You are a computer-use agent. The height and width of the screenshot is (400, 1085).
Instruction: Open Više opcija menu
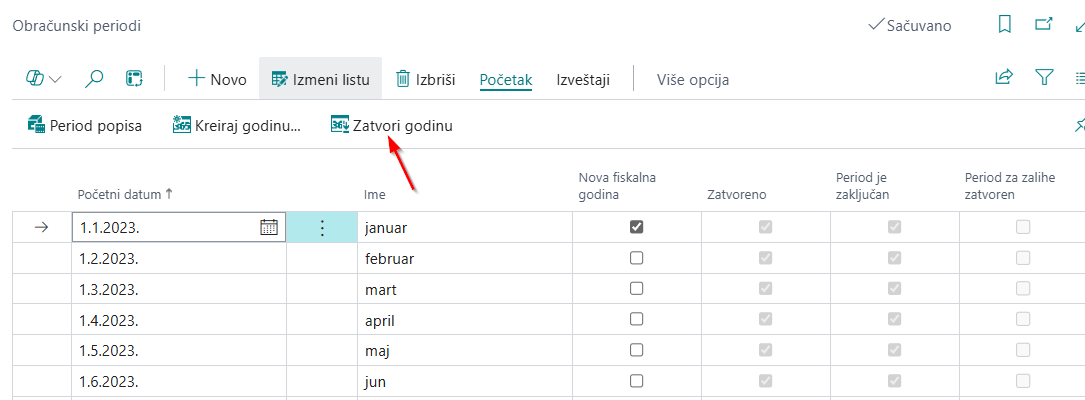click(692, 80)
